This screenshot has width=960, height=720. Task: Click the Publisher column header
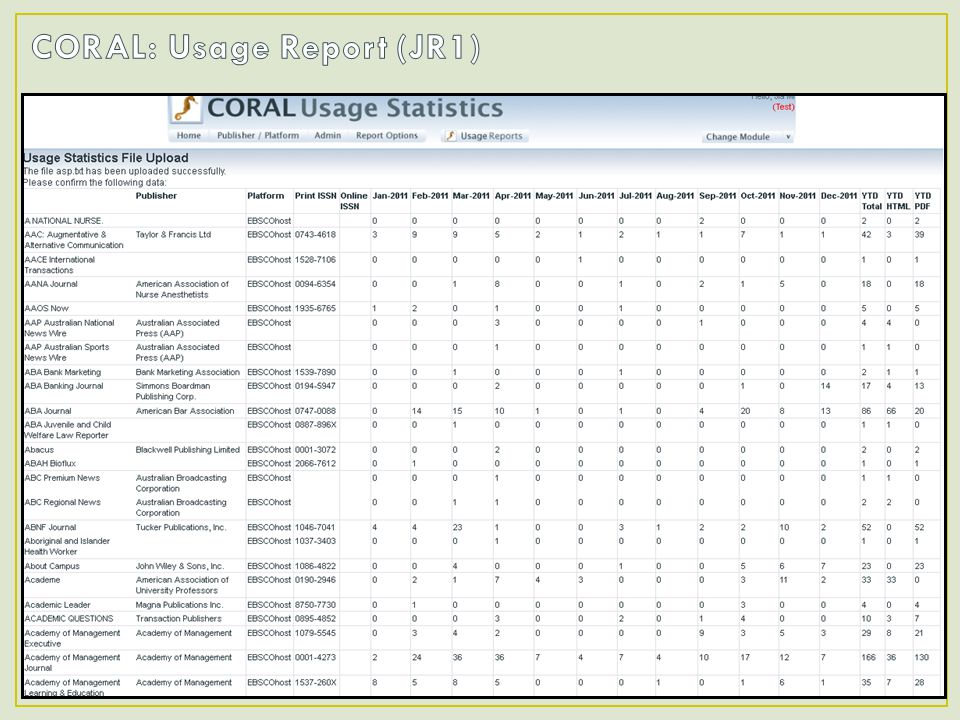point(156,196)
